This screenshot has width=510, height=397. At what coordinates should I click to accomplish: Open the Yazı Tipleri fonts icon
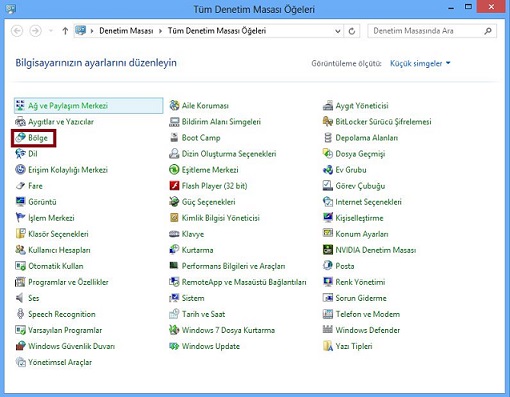[x=328, y=346]
